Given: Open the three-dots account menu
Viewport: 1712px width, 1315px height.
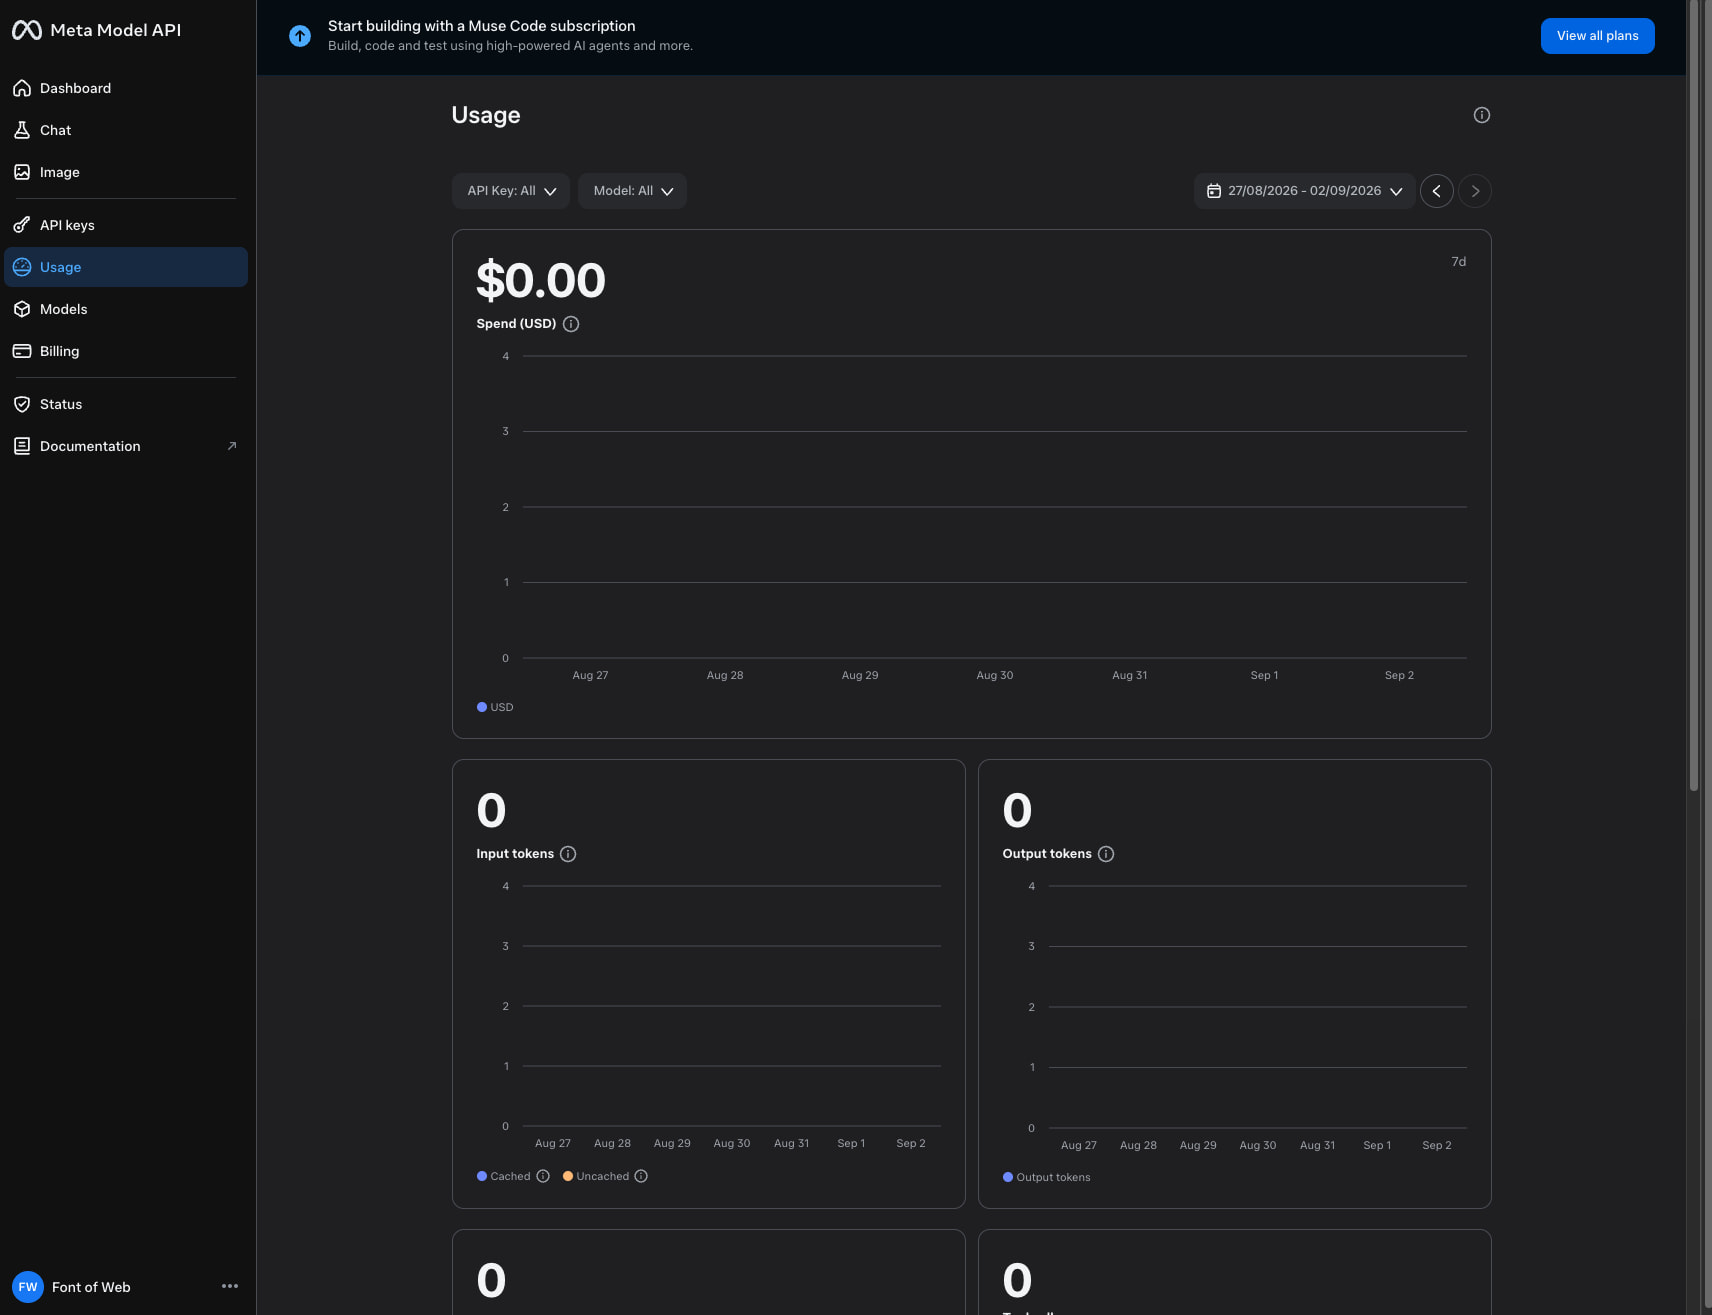Looking at the screenshot, I should (x=230, y=1286).
